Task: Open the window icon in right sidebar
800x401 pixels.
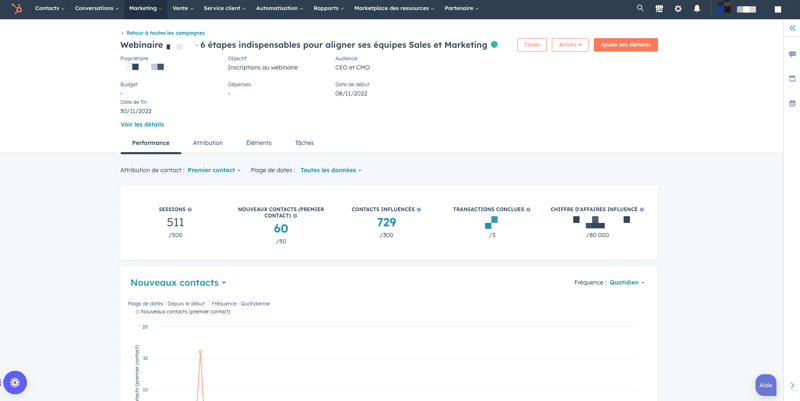Action: click(792, 79)
